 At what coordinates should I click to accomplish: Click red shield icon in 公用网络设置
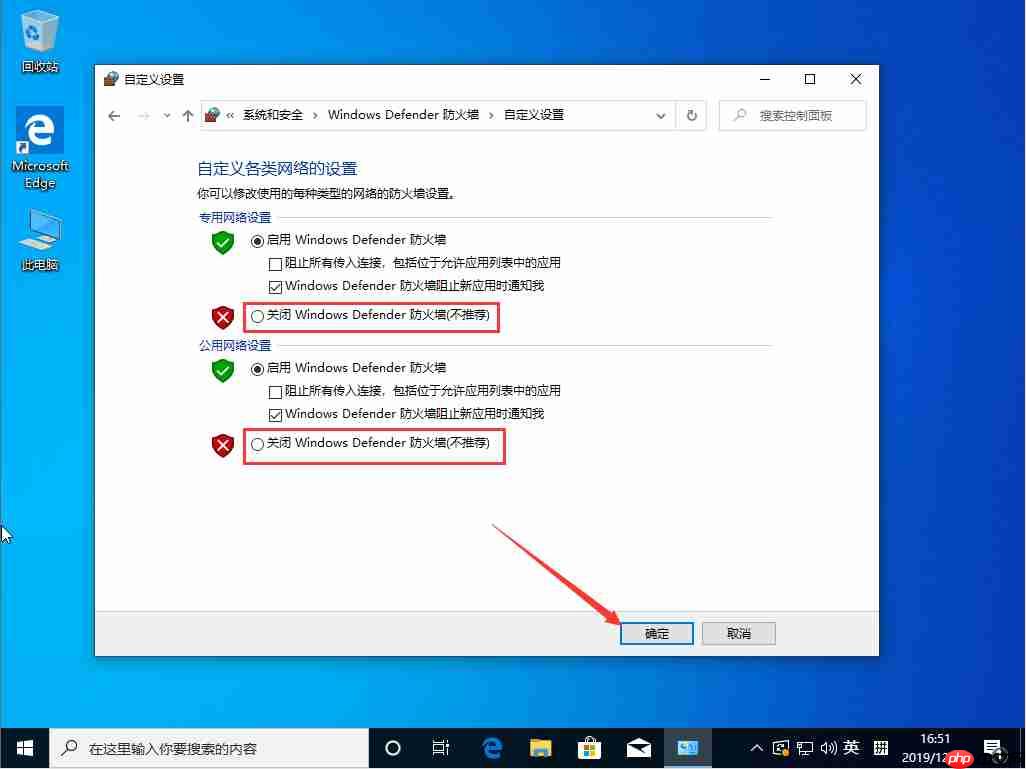click(x=223, y=446)
